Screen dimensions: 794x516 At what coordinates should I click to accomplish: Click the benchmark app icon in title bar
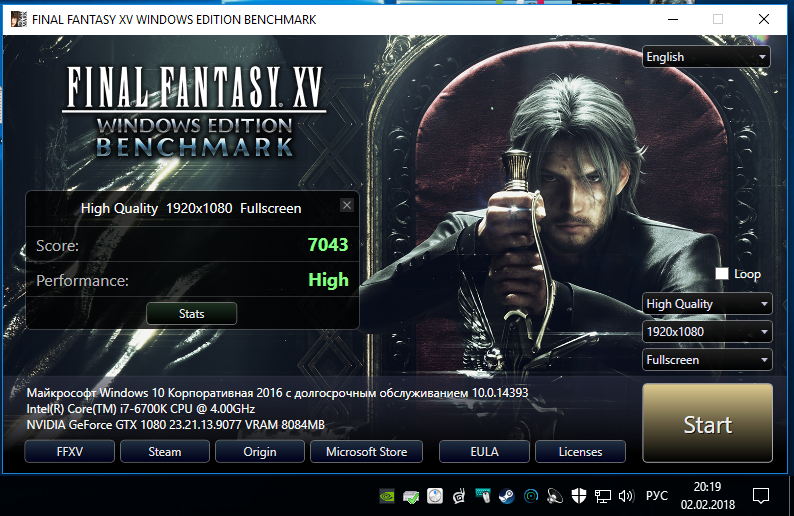[19, 19]
